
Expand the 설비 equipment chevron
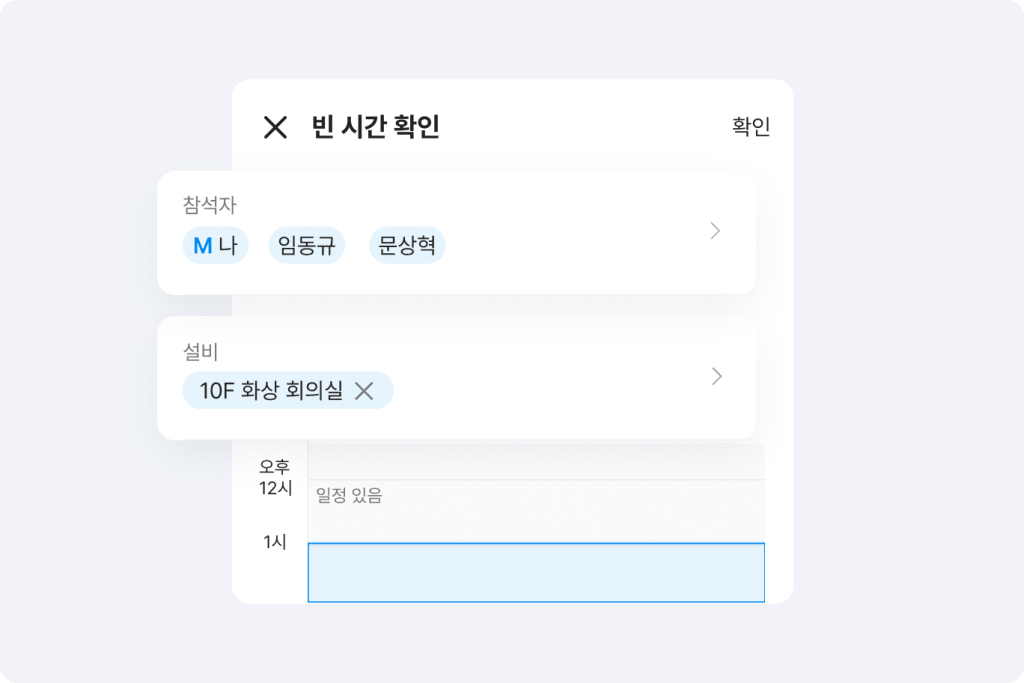tap(715, 377)
